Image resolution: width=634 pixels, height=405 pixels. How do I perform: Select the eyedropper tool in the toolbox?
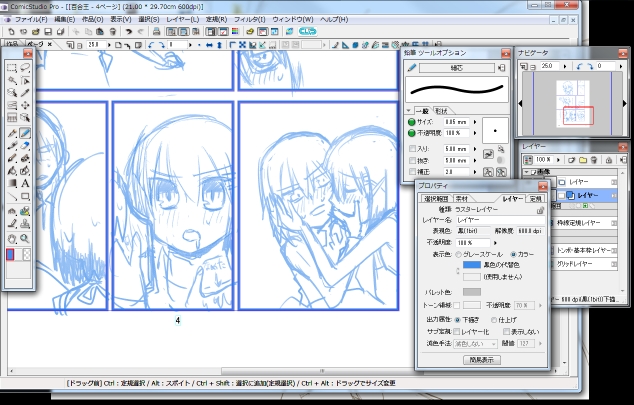(25, 93)
